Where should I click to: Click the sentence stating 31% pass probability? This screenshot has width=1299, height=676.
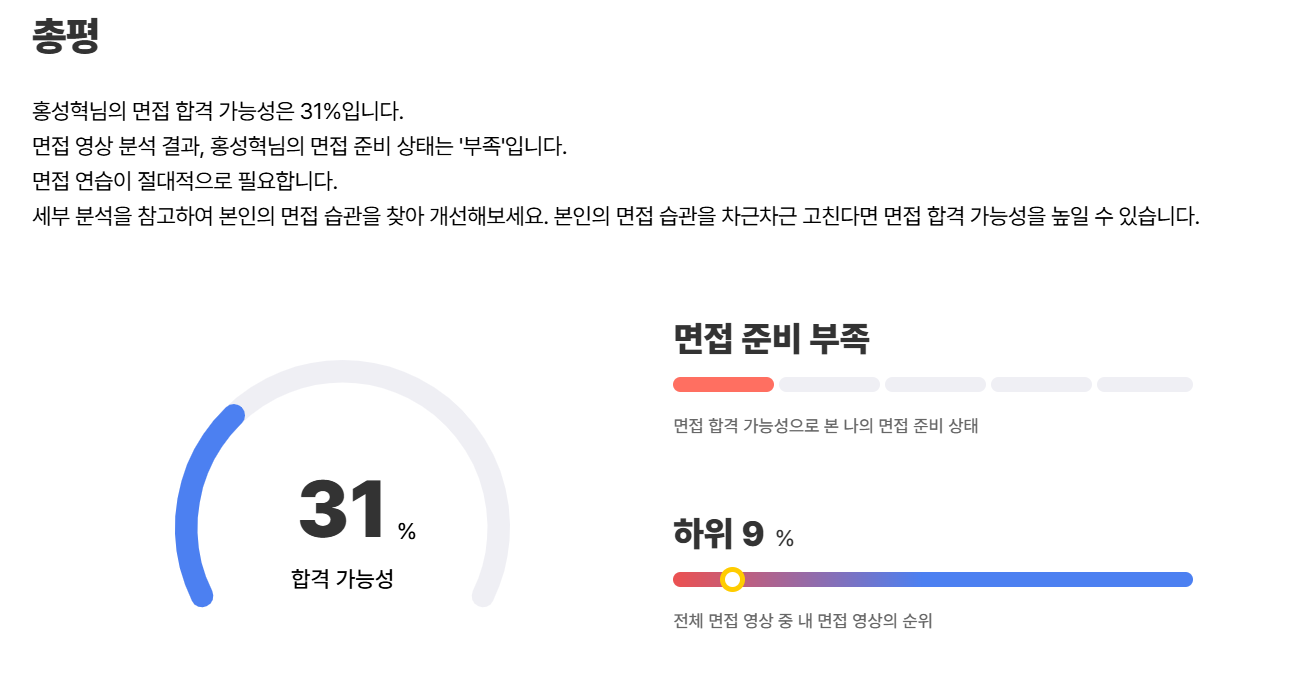(x=218, y=110)
